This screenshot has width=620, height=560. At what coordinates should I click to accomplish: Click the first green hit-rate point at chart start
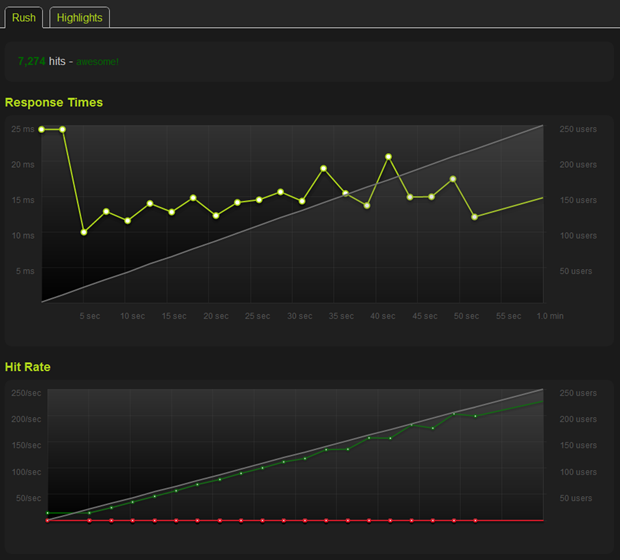click(47, 513)
